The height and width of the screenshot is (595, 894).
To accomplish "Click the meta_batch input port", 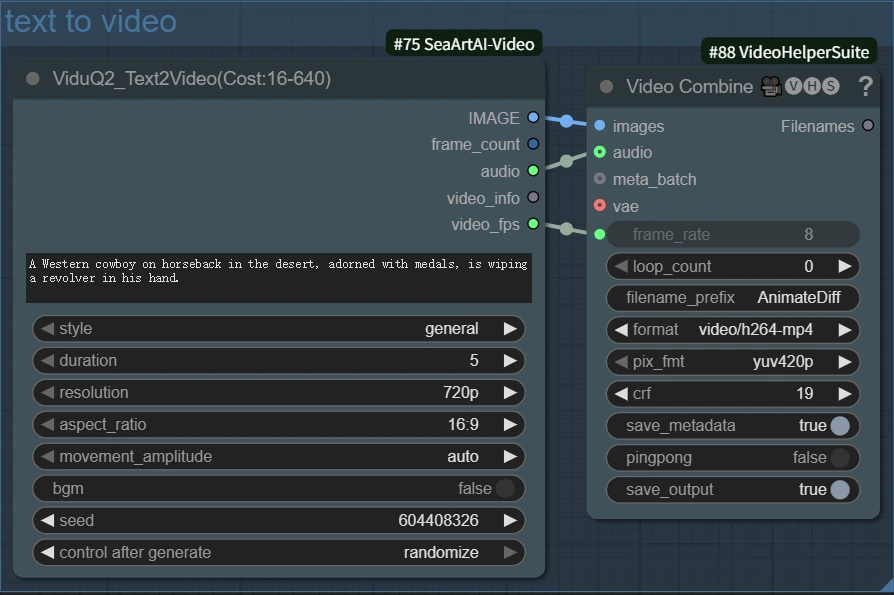I will (x=599, y=179).
